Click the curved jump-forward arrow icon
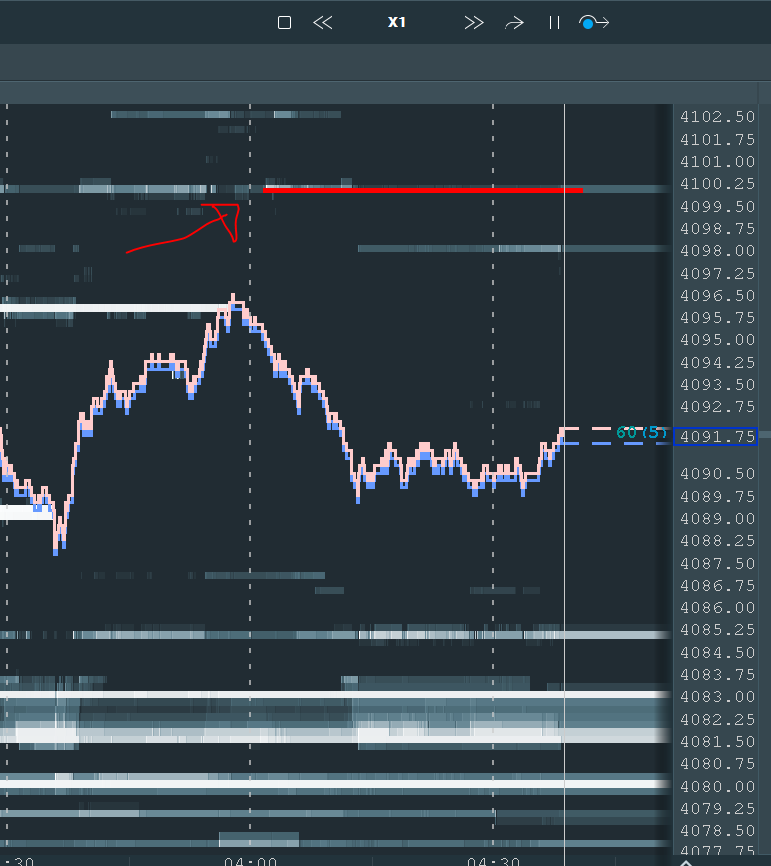Screen dimensions: 771x866 514,22
